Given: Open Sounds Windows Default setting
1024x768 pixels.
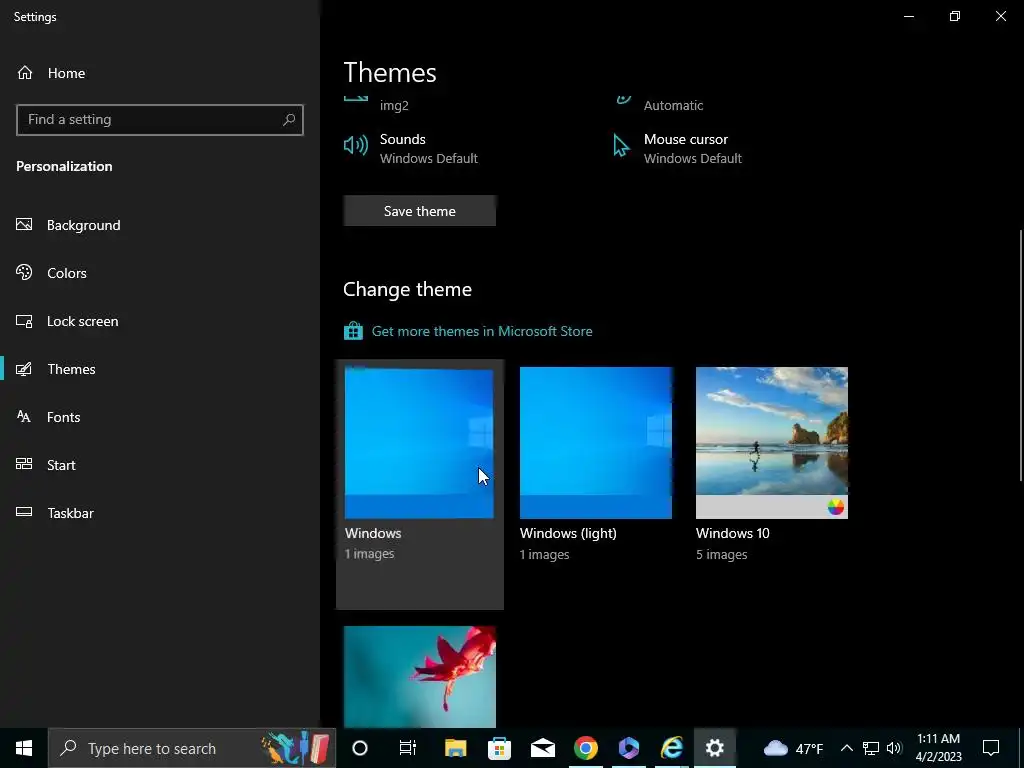Looking at the screenshot, I should (x=411, y=148).
